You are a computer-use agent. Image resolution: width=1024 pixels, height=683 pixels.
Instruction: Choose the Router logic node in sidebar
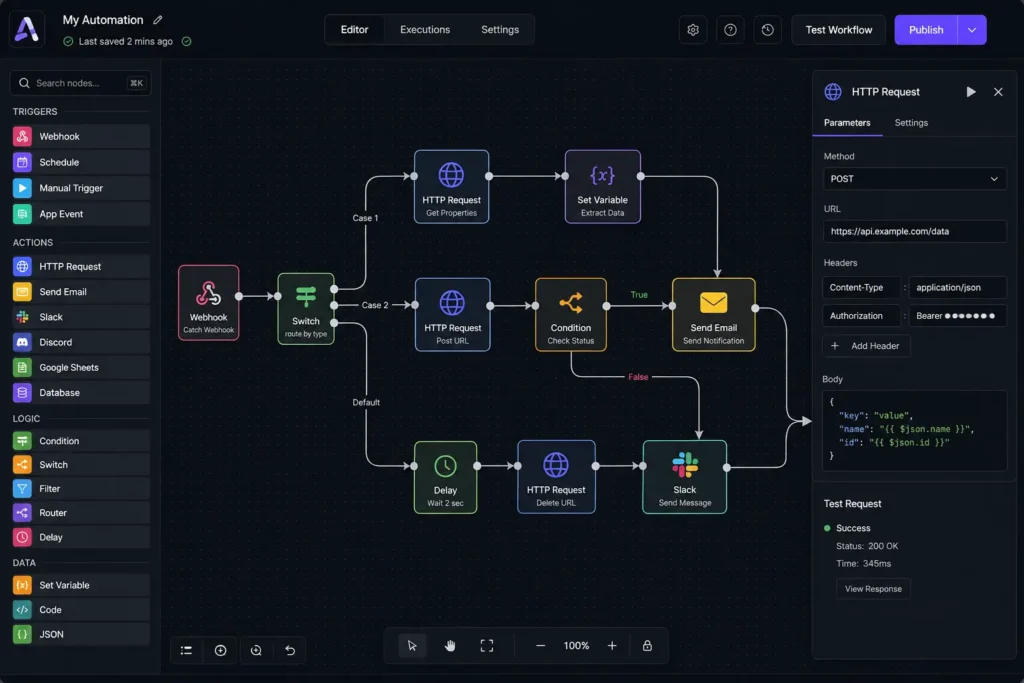[81, 513]
